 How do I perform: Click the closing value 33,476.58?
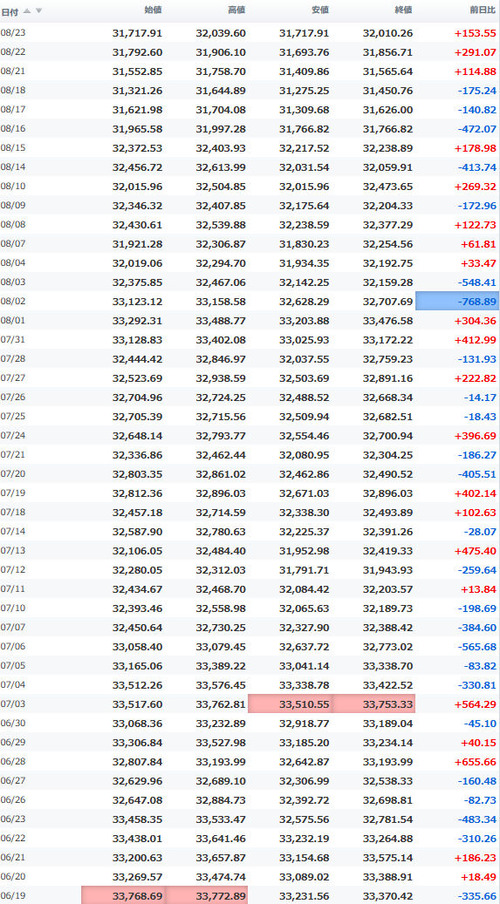[388, 321]
